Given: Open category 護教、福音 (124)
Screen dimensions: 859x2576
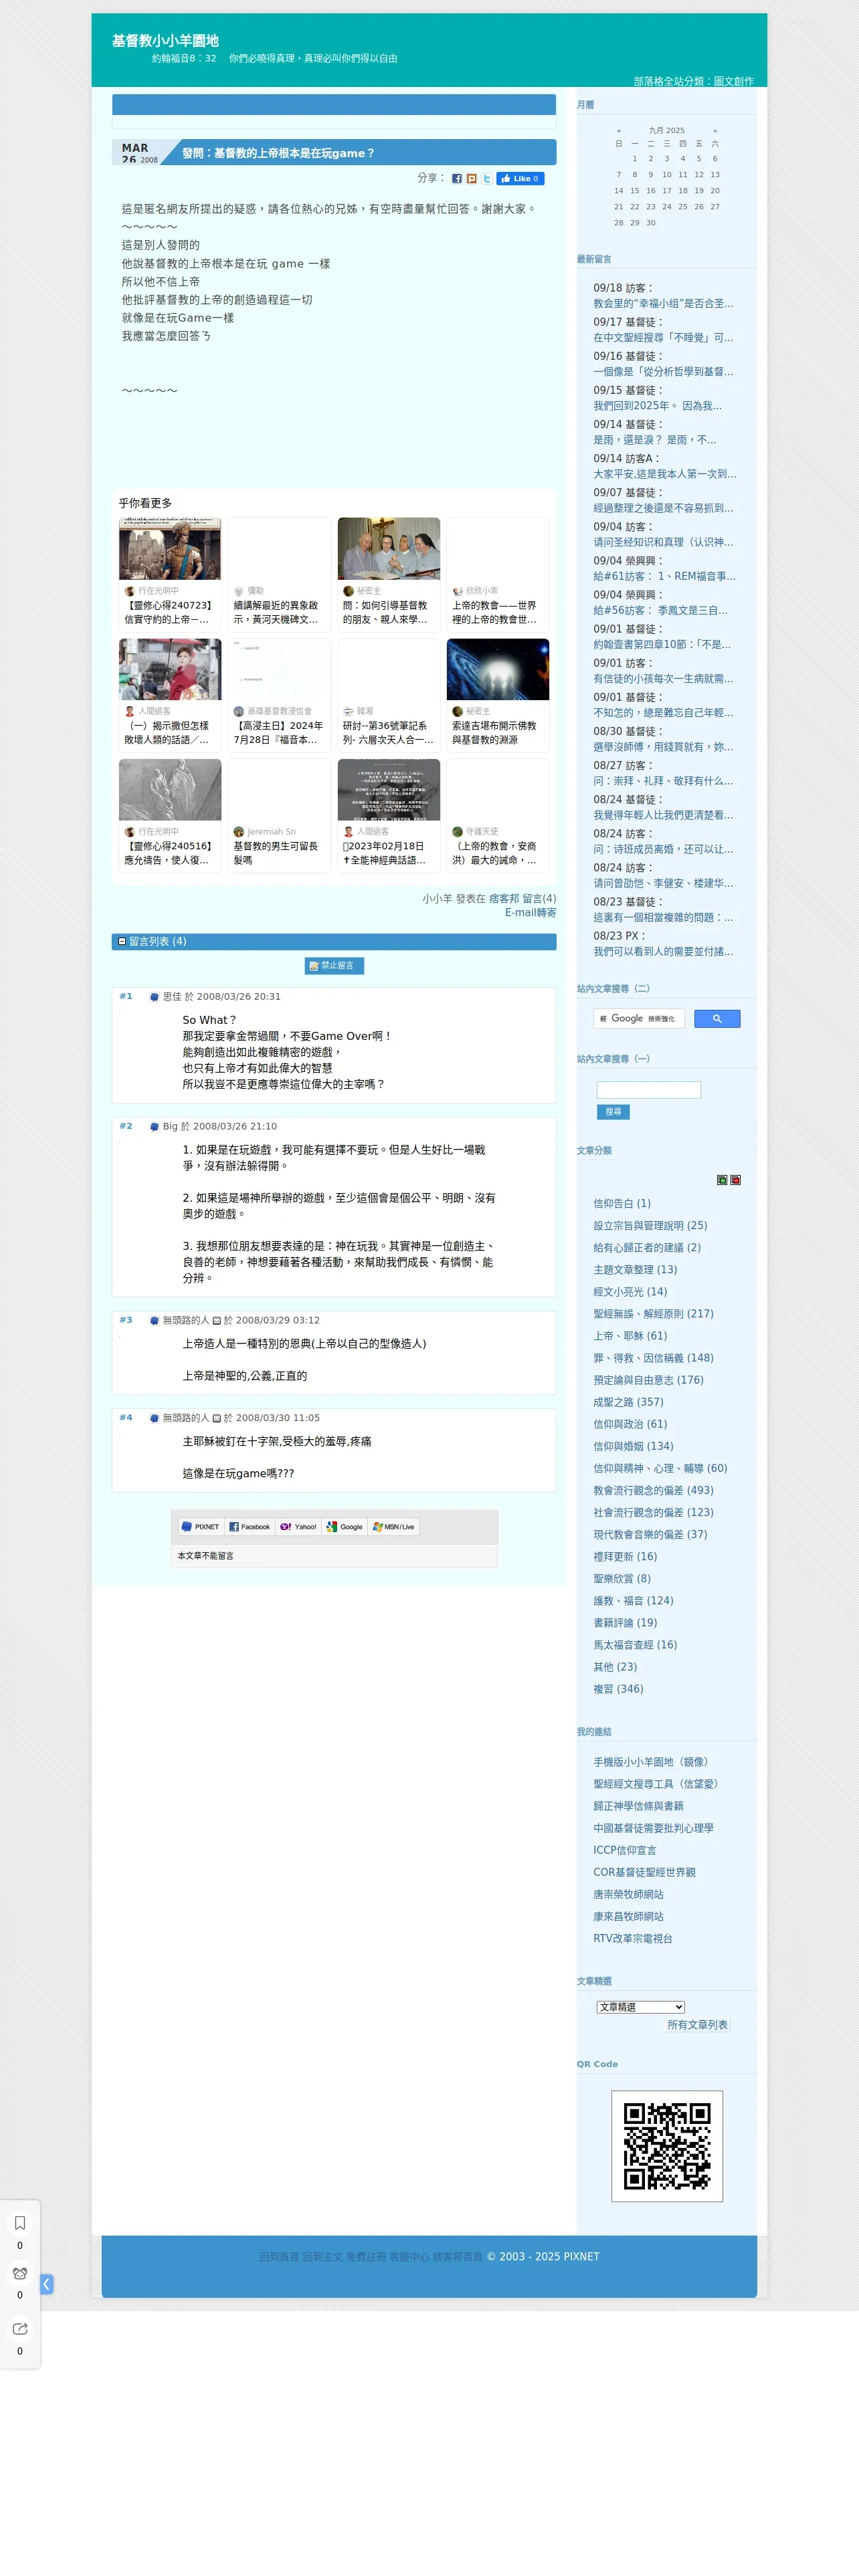Looking at the screenshot, I should click(x=633, y=1600).
